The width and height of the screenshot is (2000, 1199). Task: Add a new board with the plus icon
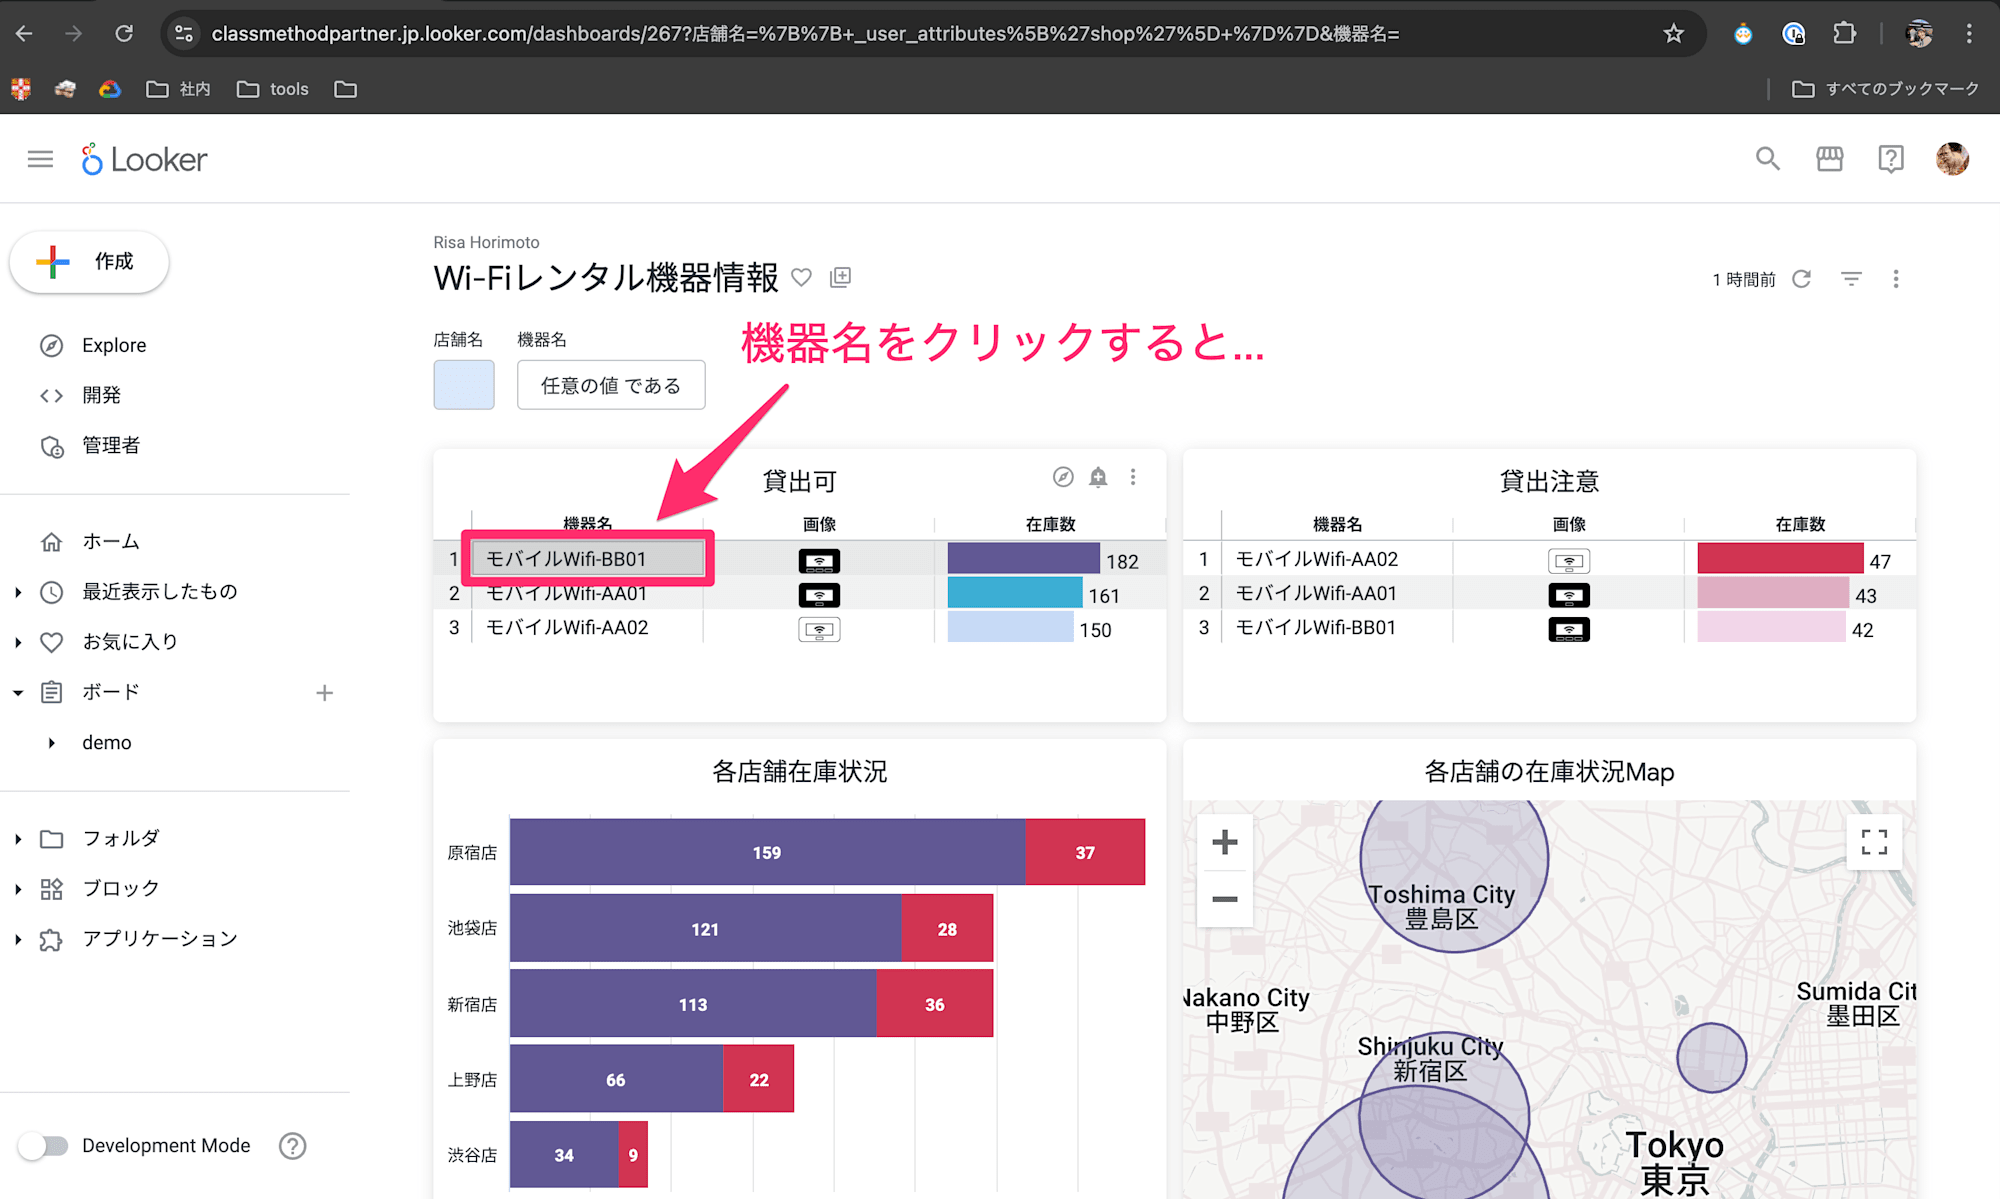click(x=324, y=692)
